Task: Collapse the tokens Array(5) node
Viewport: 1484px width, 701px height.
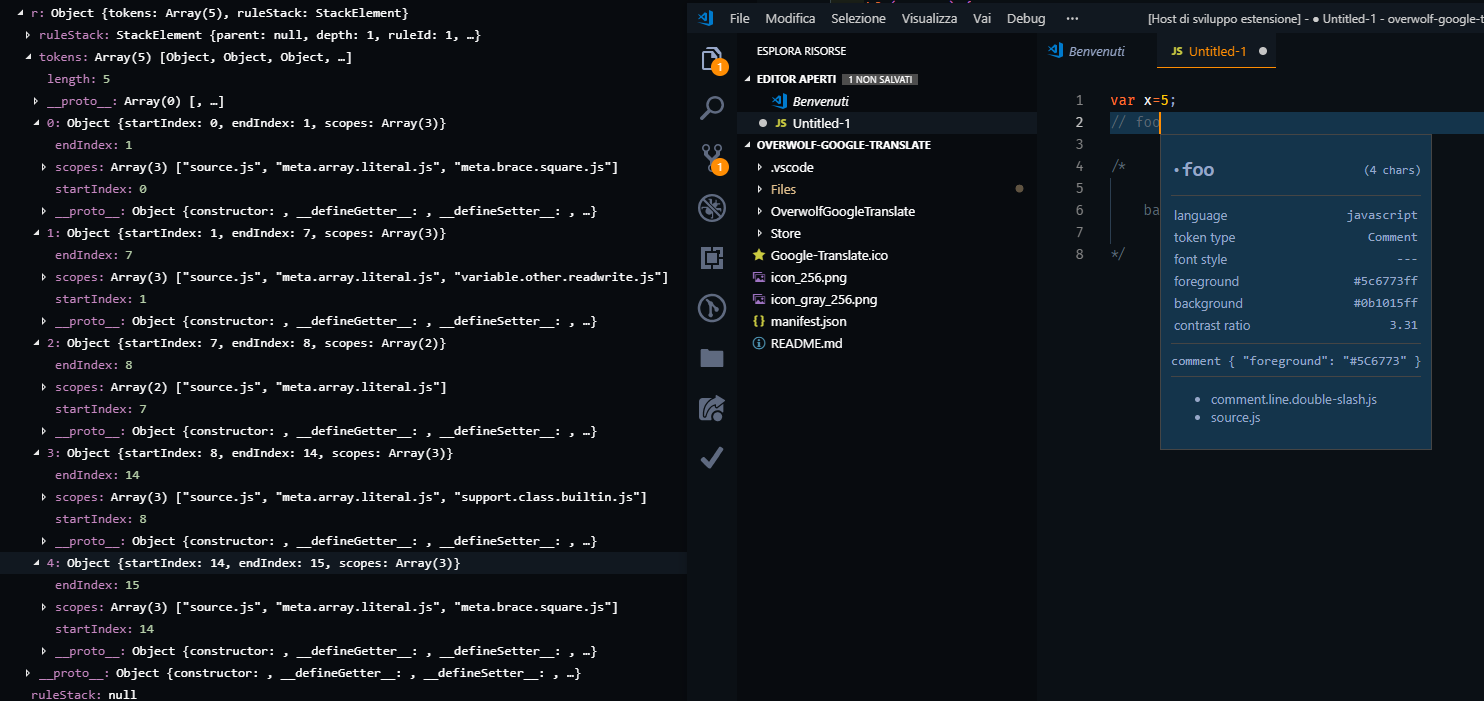Action: (28, 57)
